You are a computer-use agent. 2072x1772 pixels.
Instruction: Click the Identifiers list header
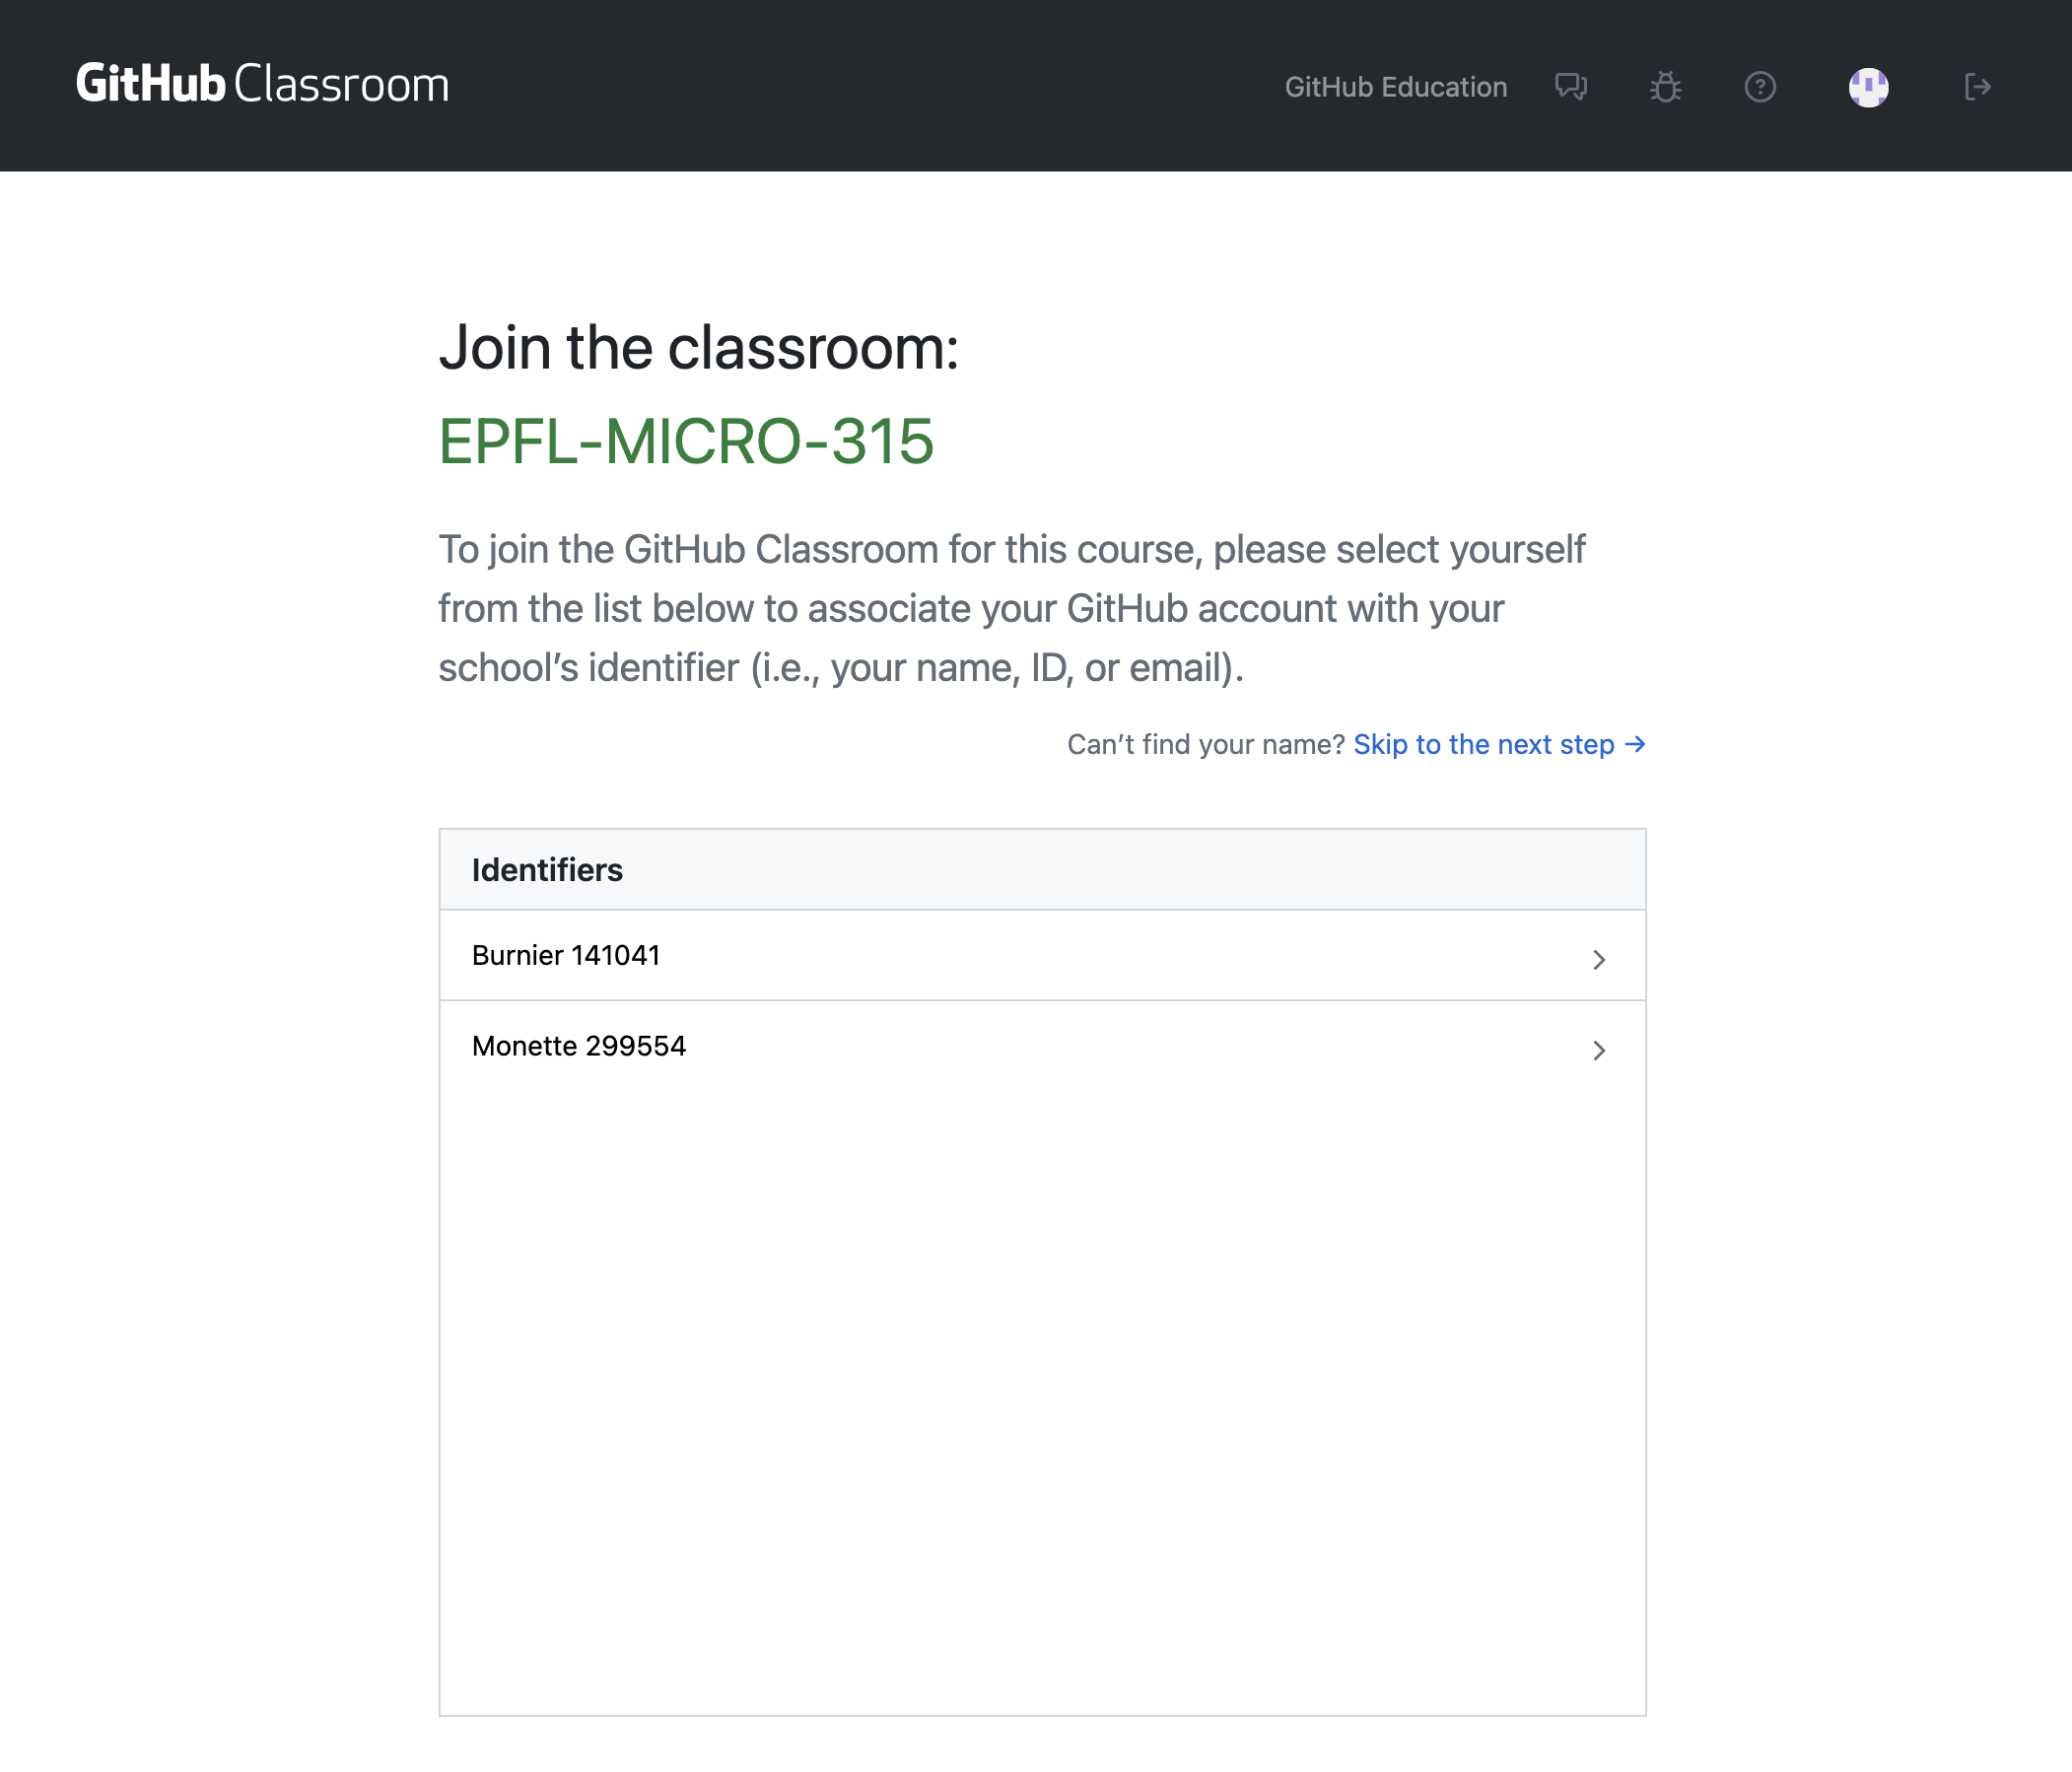coord(547,870)
